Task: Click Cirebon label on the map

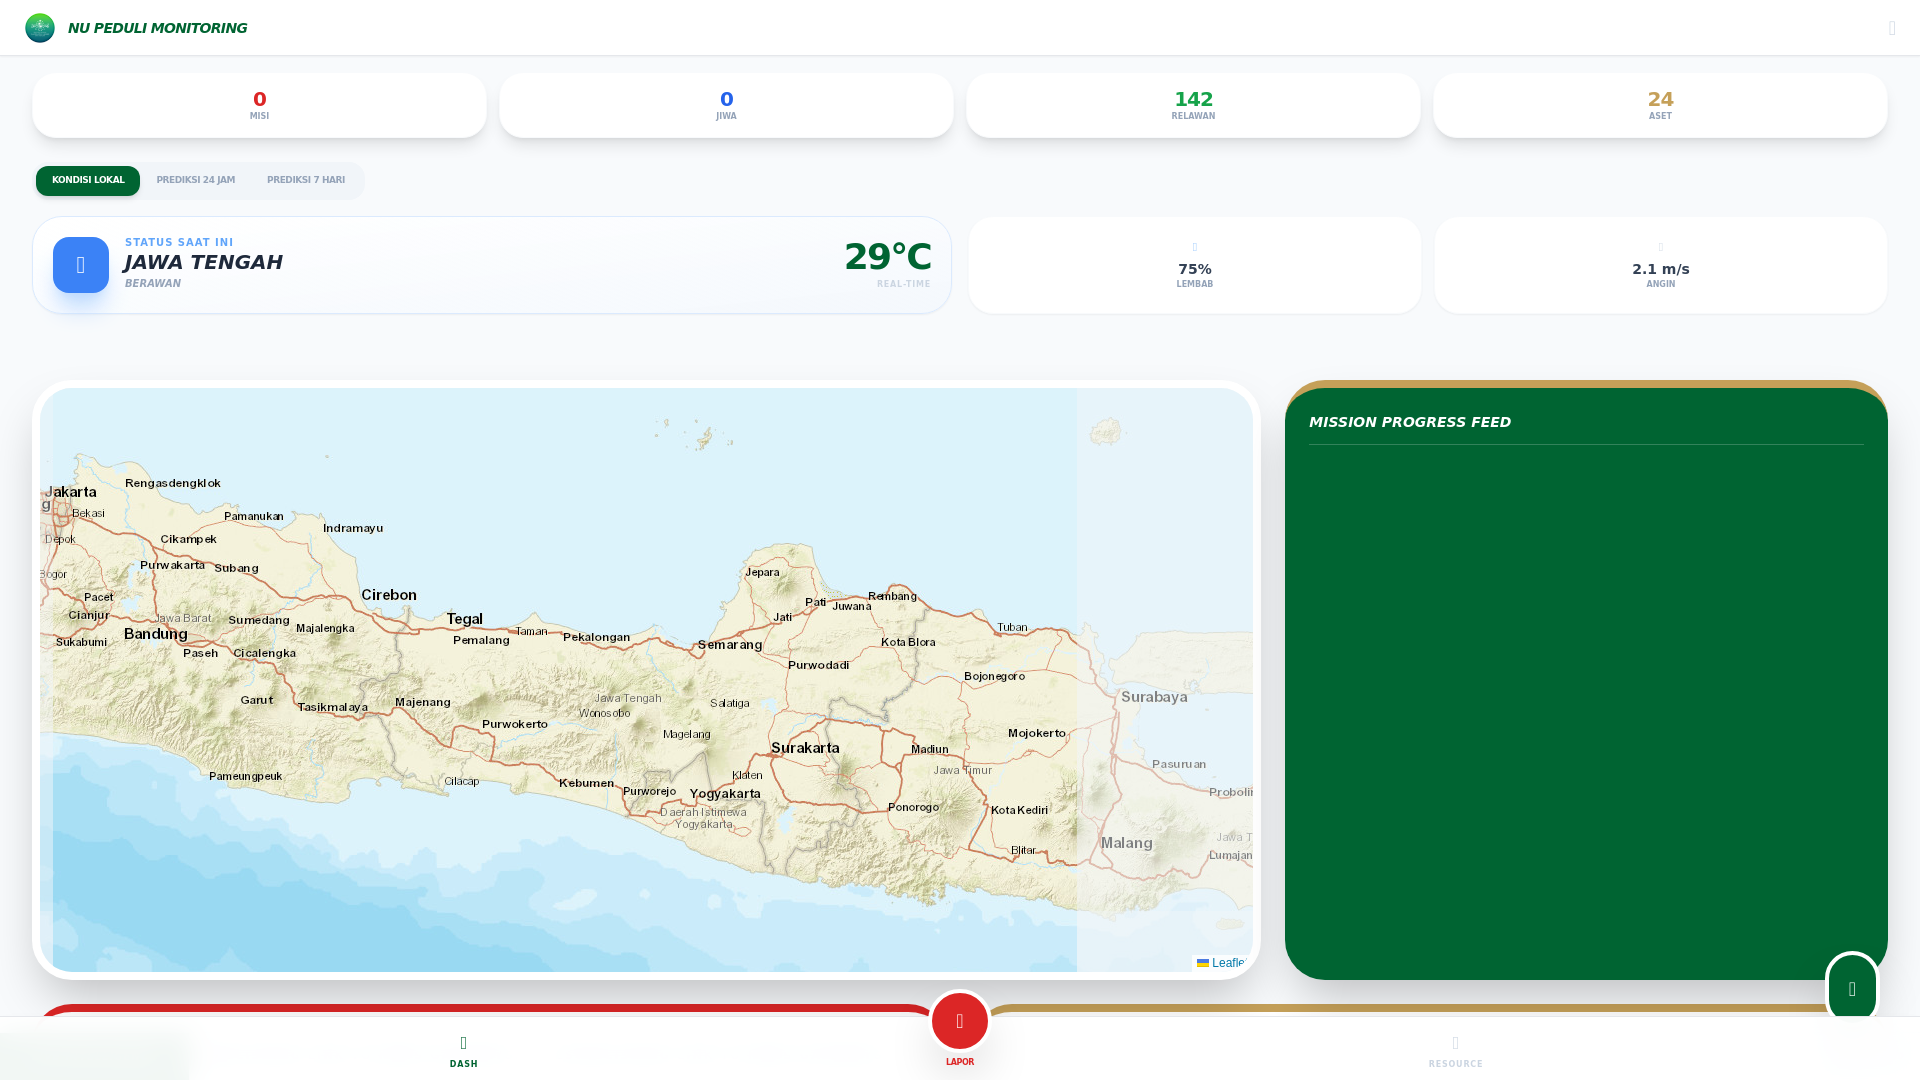Action: 389,595
